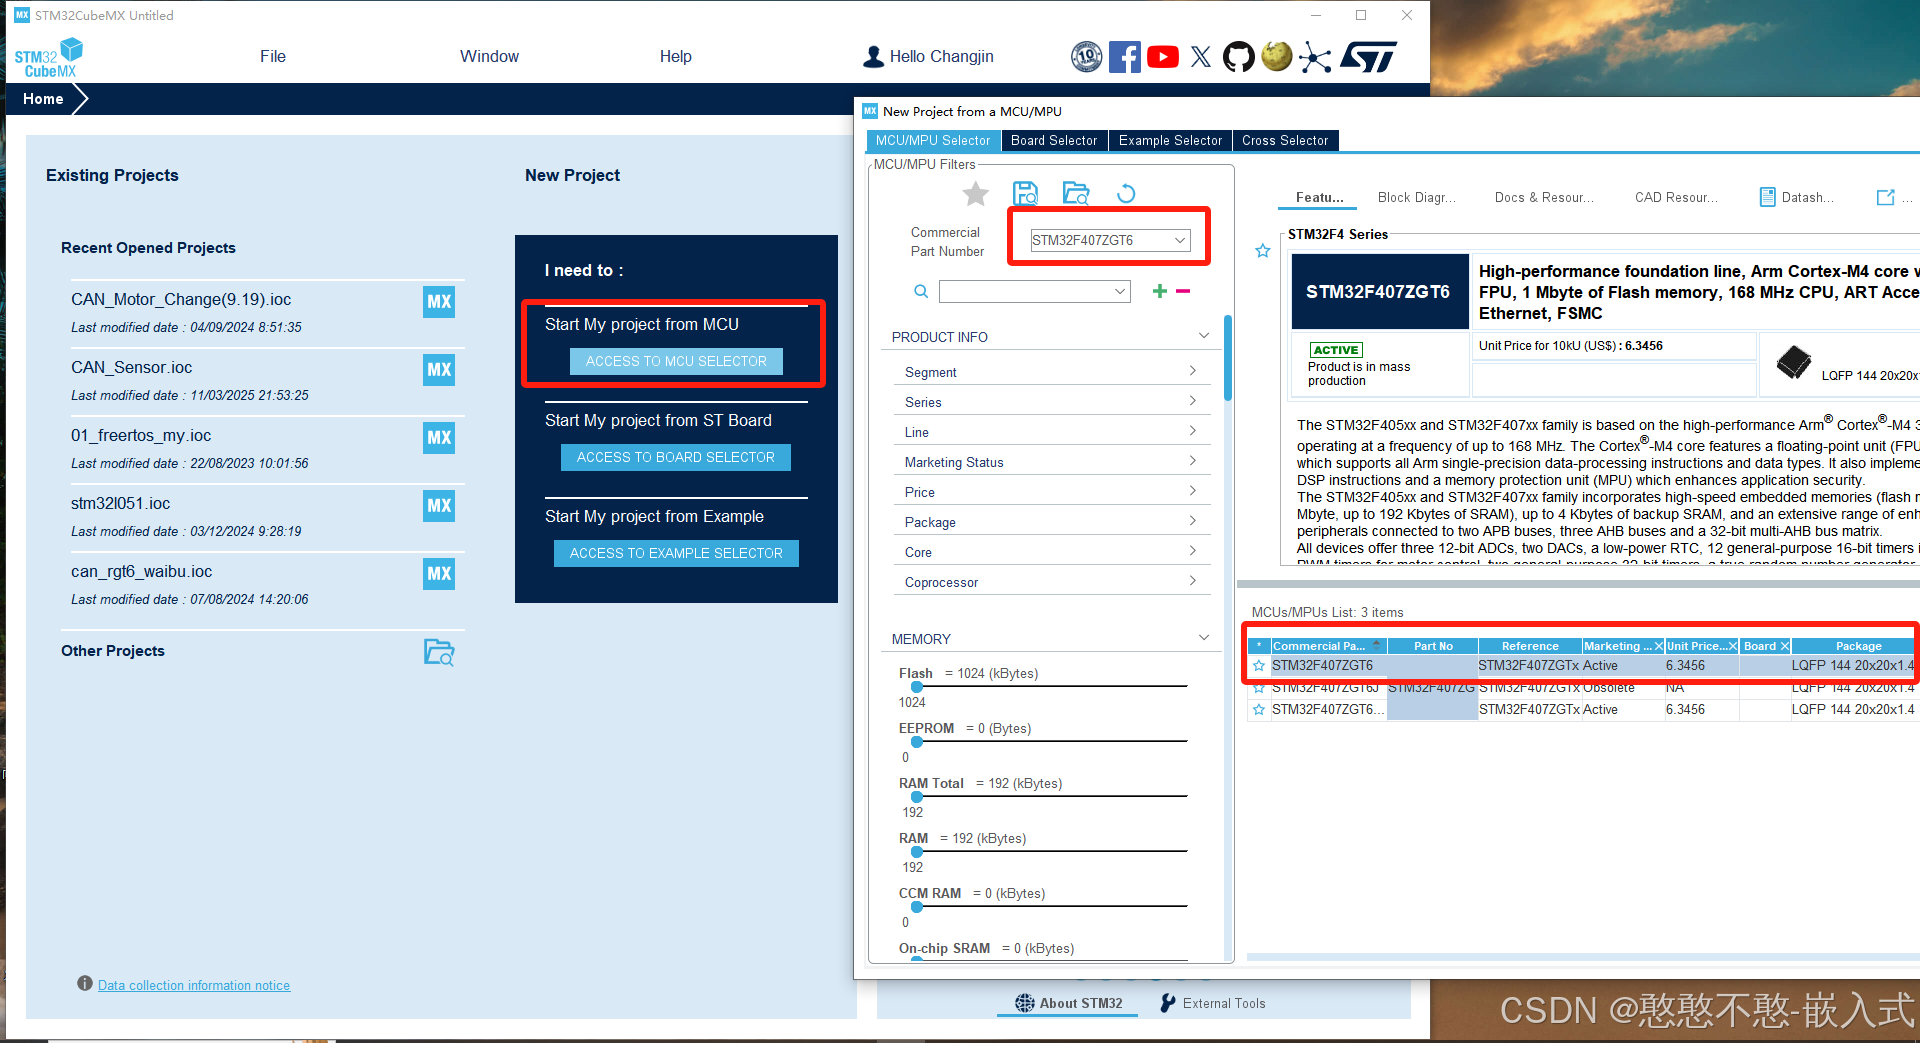Open Data collection information notice link
The image size is (1920, 1043).
194,985
